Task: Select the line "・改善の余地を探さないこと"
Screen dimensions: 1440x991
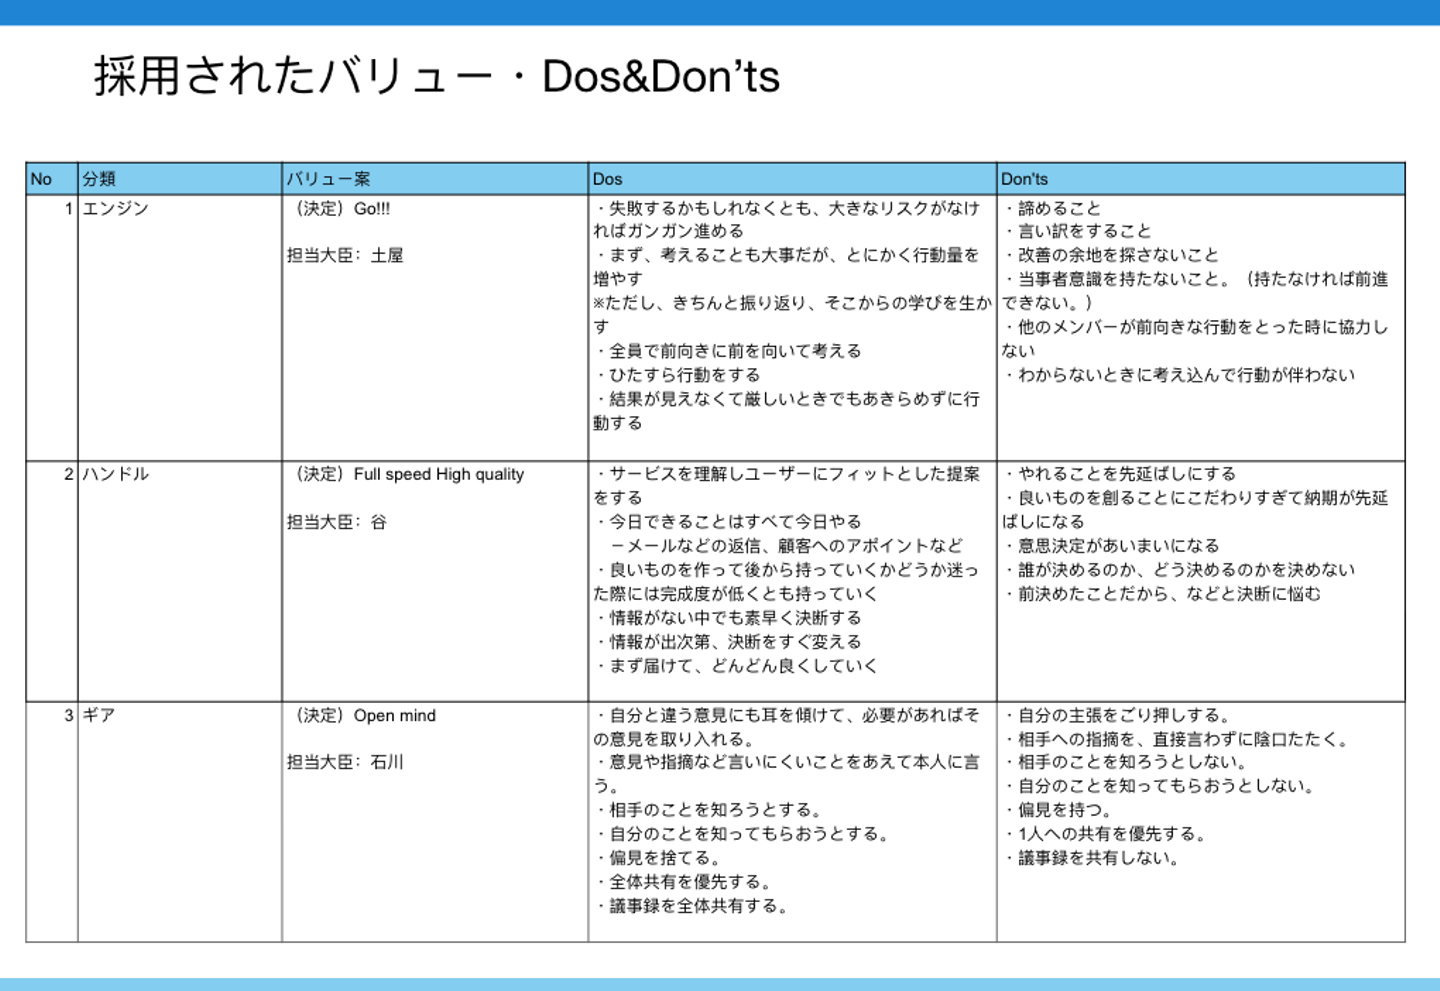Action: point(1111,255)
